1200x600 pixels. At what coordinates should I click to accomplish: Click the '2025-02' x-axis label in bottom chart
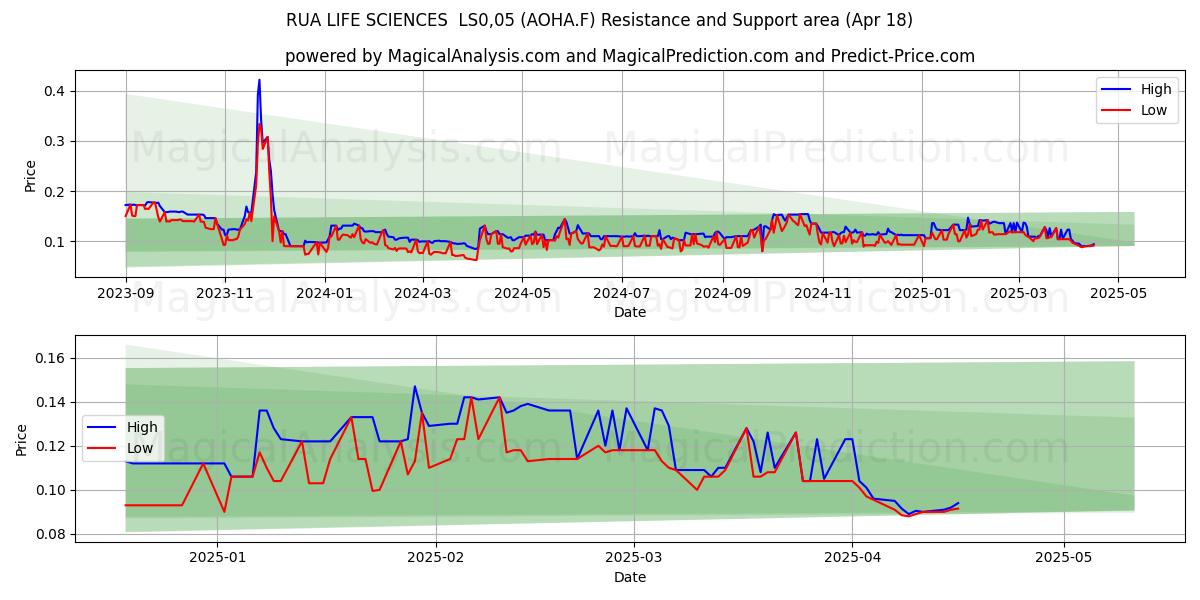(x=437, y=558)
